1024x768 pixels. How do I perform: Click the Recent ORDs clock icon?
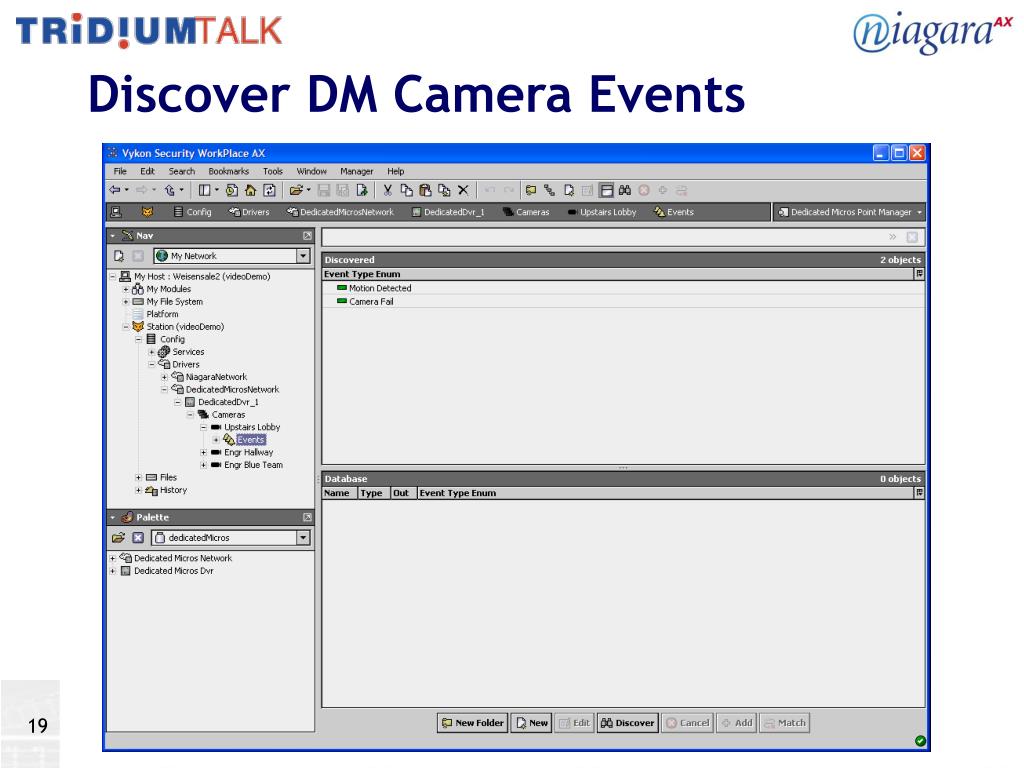232,190
